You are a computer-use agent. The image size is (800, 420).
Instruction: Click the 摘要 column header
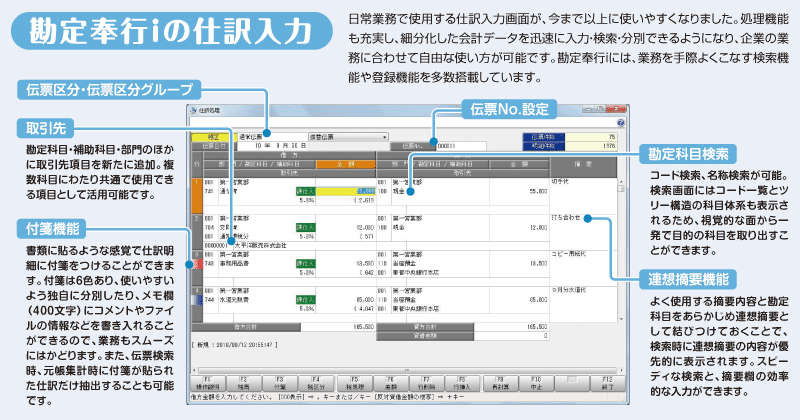583,164
